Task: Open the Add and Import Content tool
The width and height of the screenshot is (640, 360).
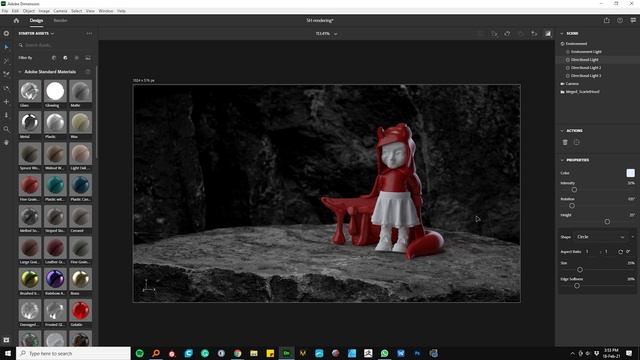Action: tap(6, 33)
